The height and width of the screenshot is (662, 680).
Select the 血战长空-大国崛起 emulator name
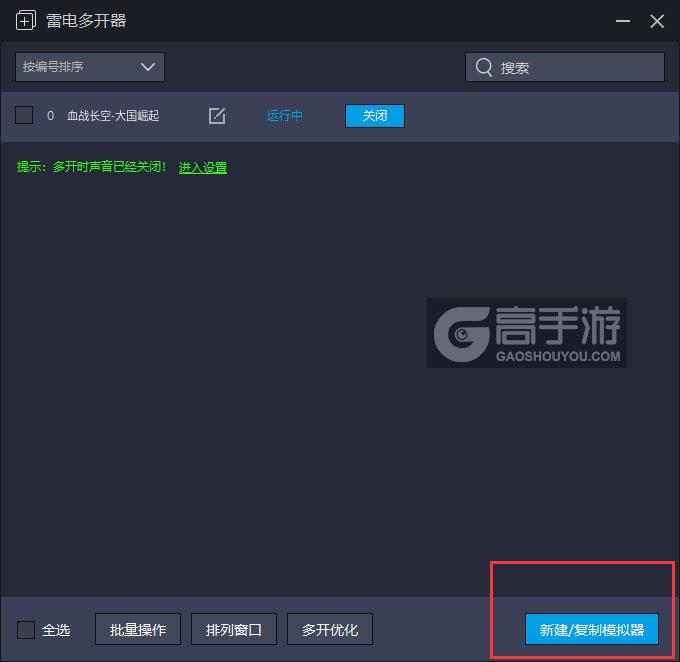pos(113,116)
